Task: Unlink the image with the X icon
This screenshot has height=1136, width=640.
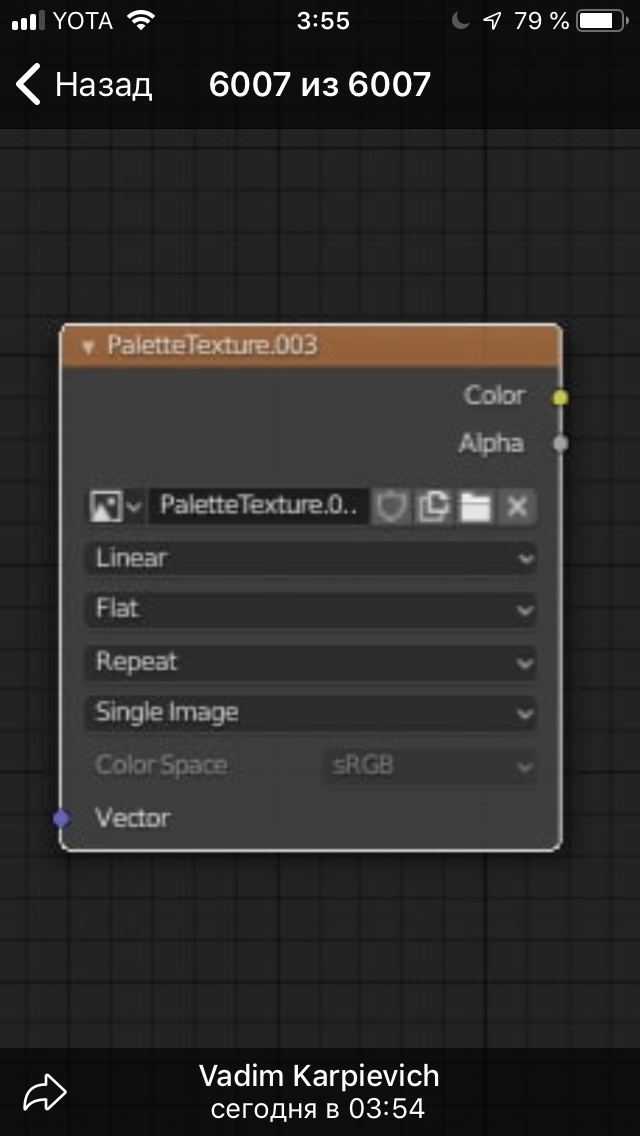Action: [x=517, y=507]
